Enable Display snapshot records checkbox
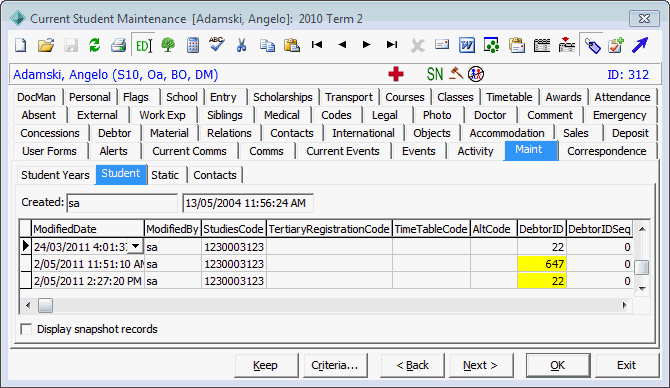The width and height of the screenshot is (670, 388). pos(26,329)
